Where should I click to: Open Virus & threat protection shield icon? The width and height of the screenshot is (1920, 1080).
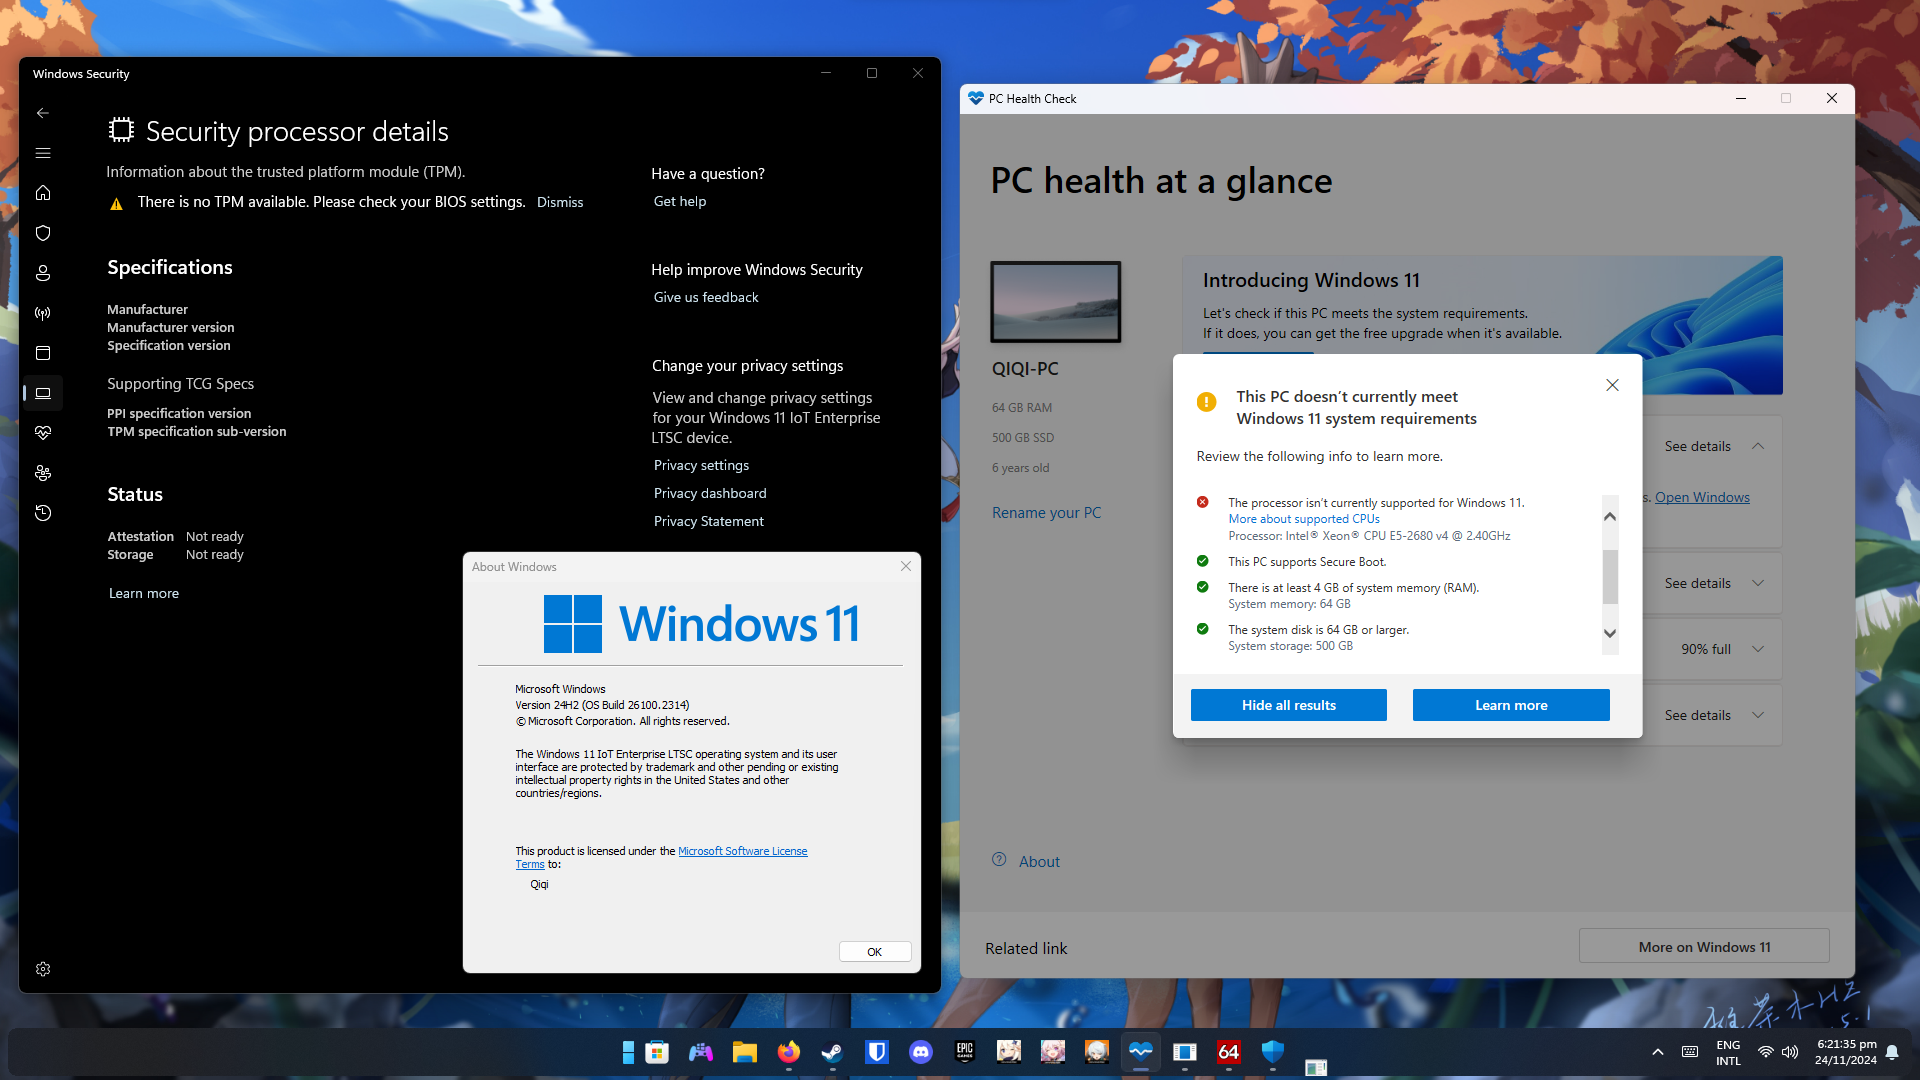point(43,233)
